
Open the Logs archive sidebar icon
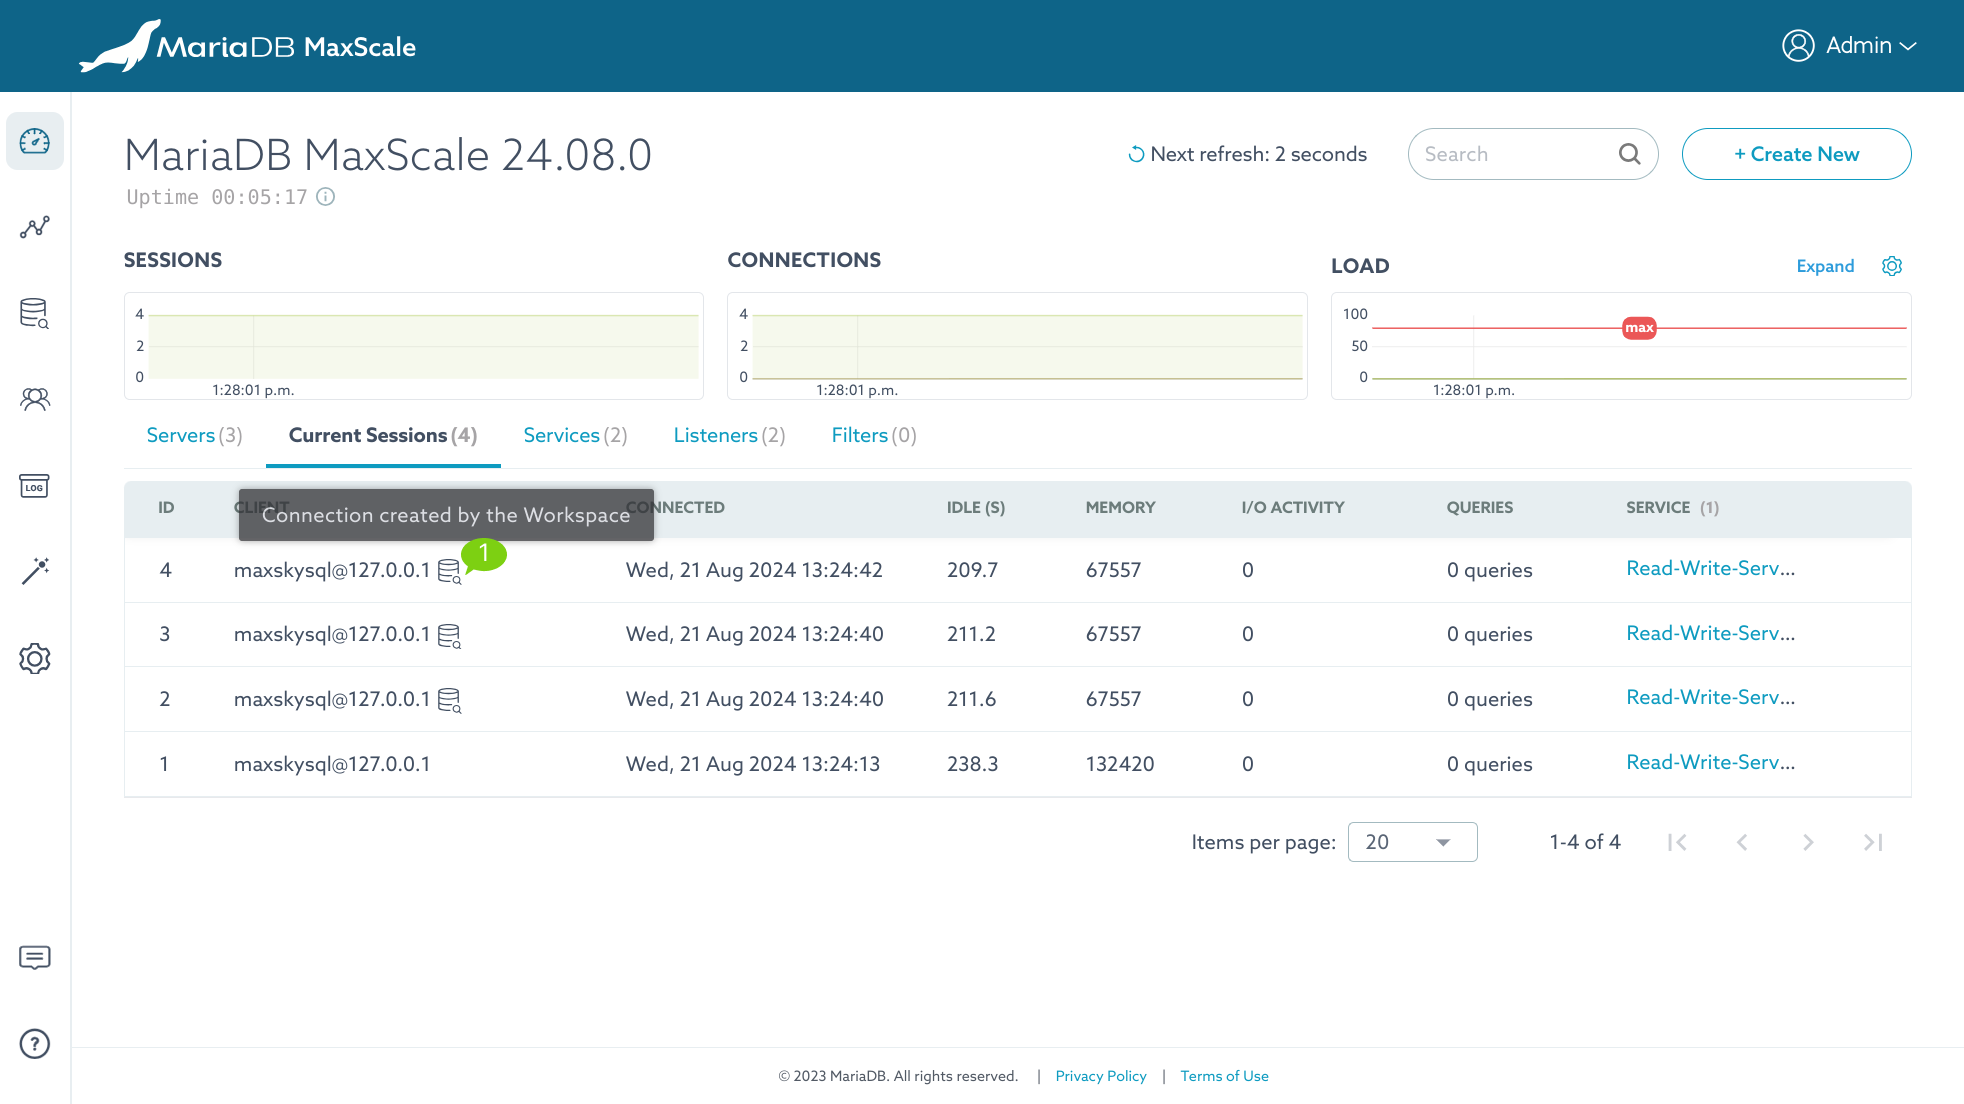click(x=35, y=486)
